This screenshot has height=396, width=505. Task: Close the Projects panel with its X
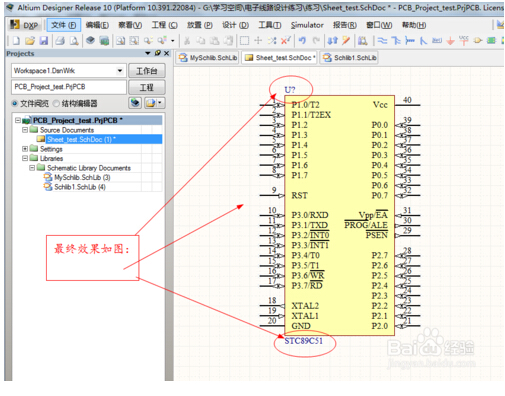click(x=167, y=53)
